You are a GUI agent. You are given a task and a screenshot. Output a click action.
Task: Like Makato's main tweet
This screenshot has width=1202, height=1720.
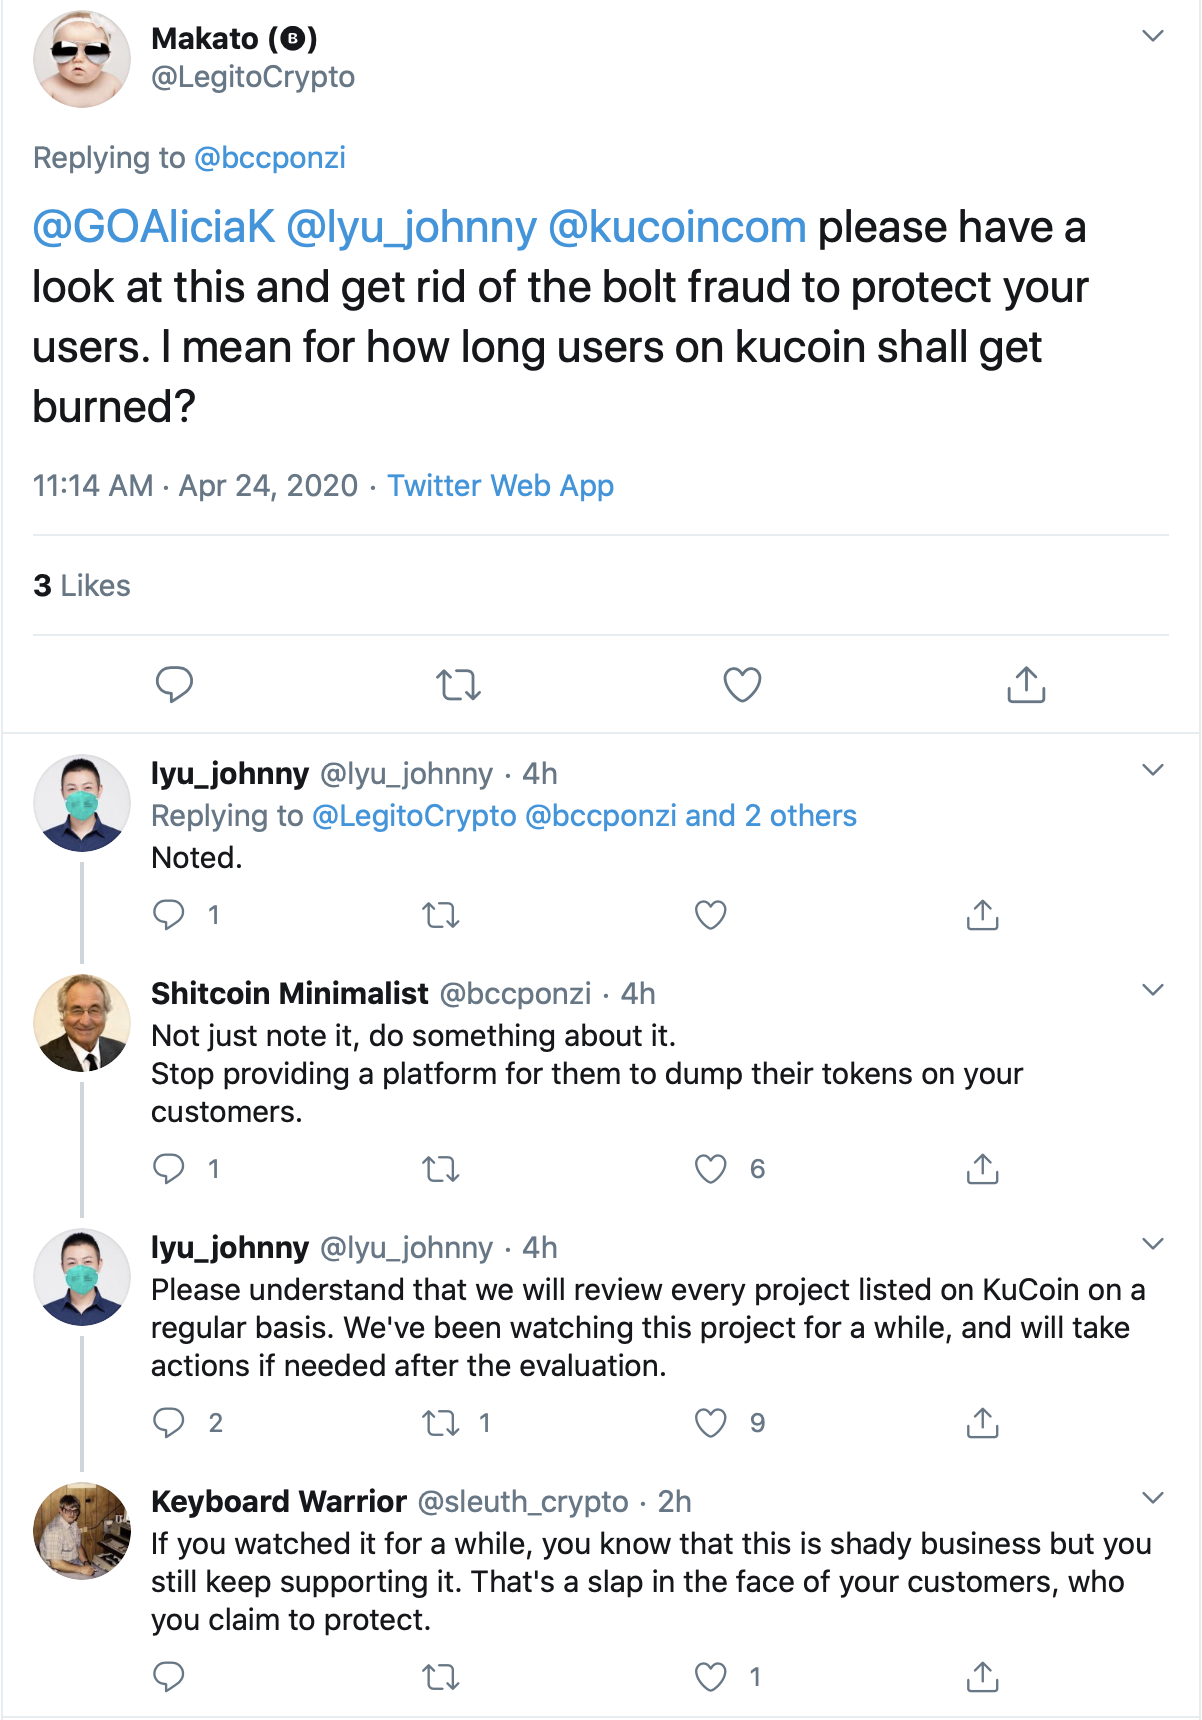click(x=742, y=685)
